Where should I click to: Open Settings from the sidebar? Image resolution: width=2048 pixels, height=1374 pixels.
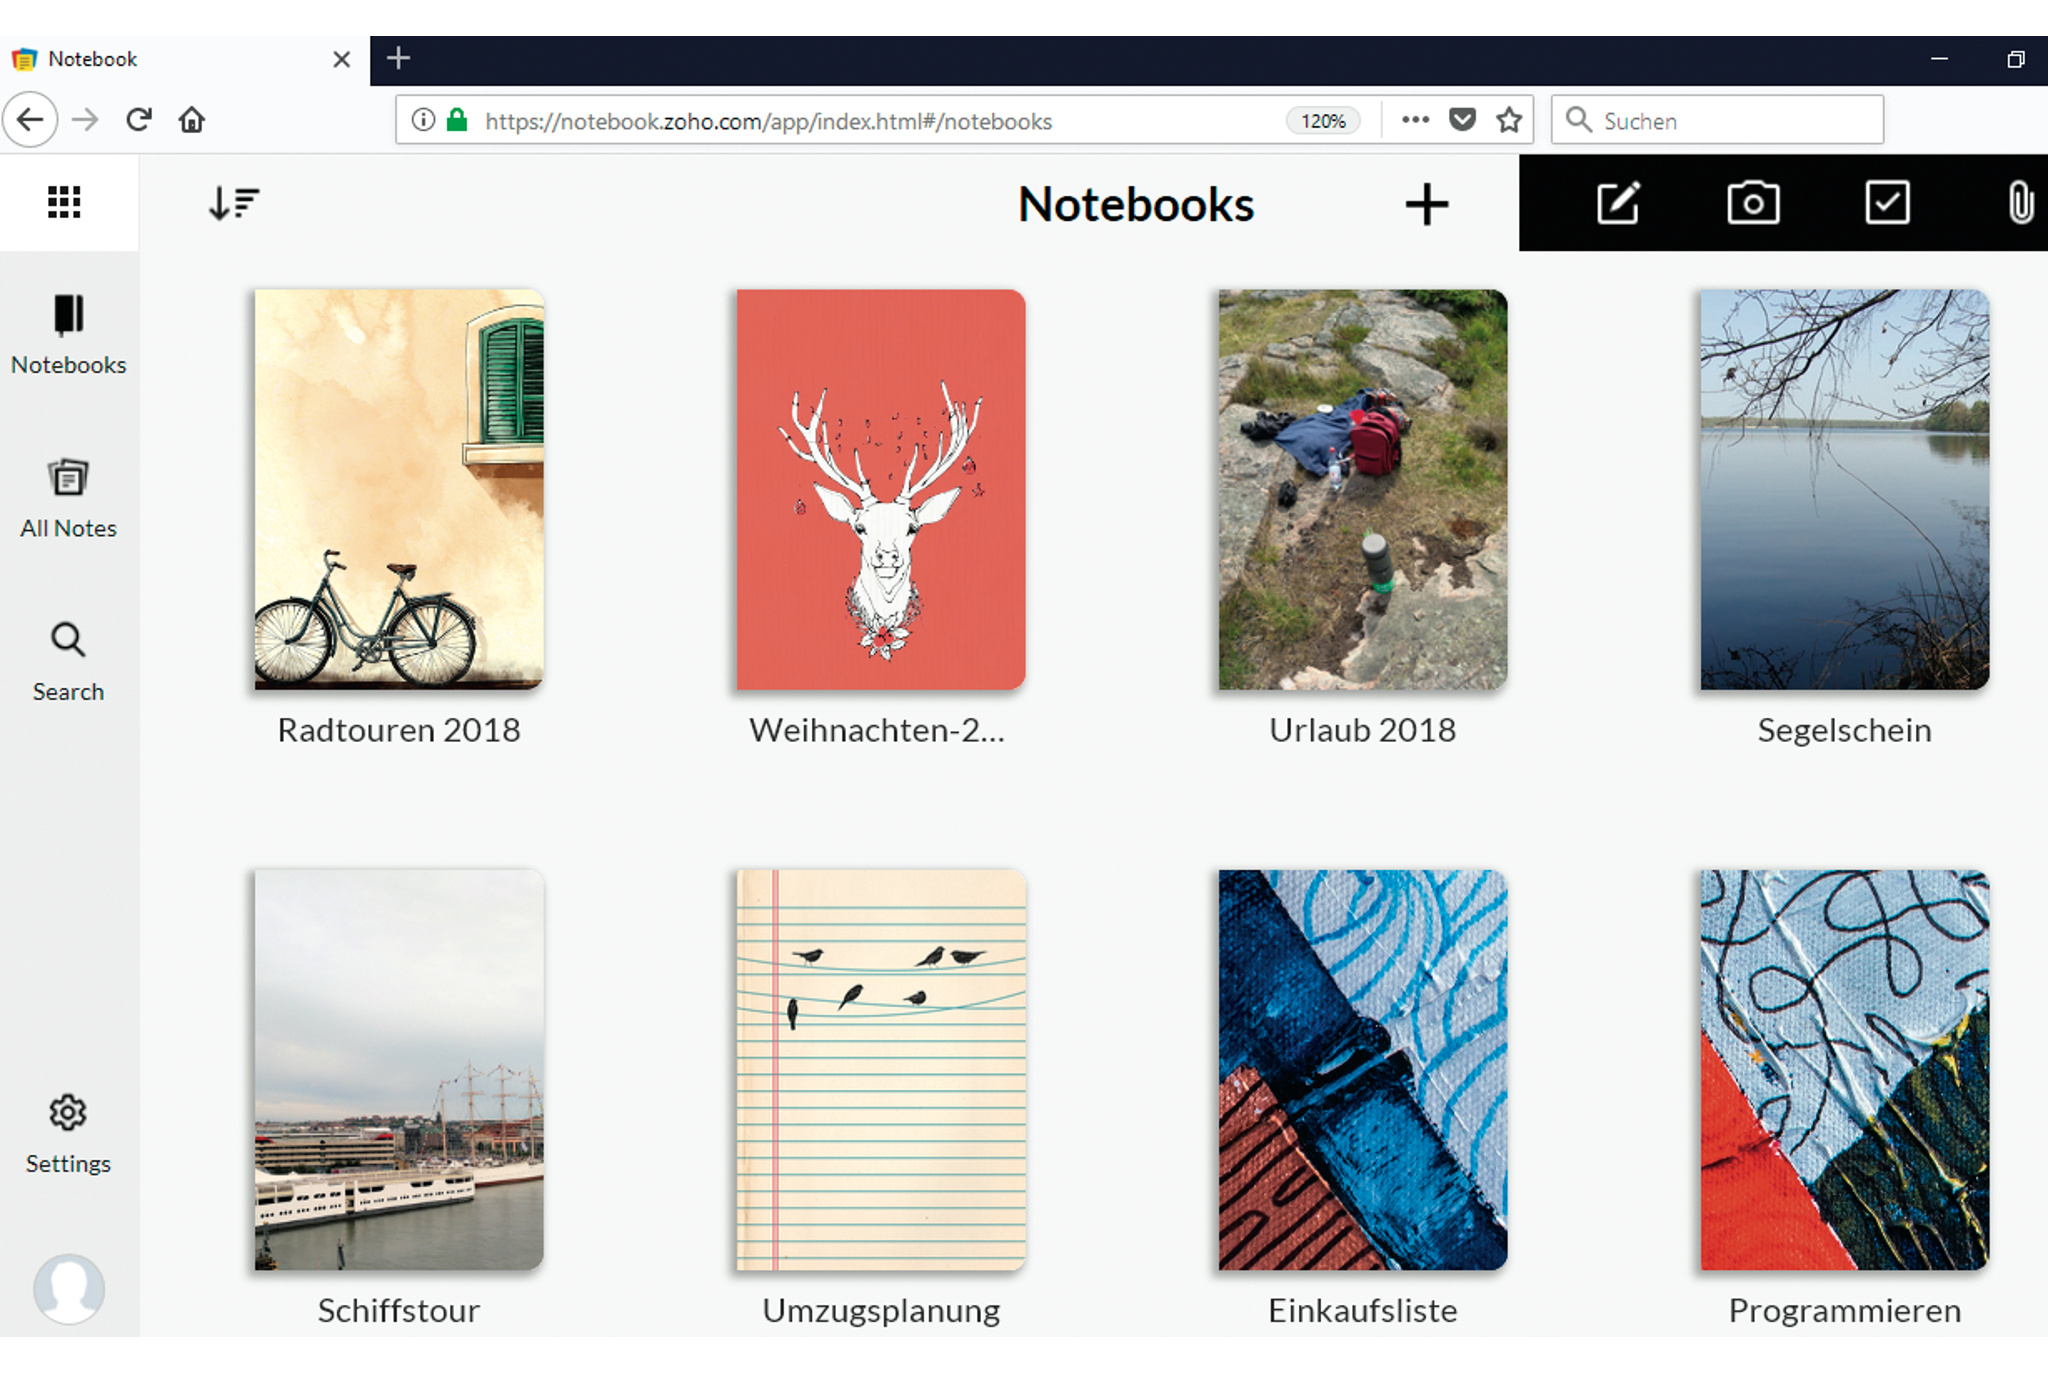(x=68, y=1133)
